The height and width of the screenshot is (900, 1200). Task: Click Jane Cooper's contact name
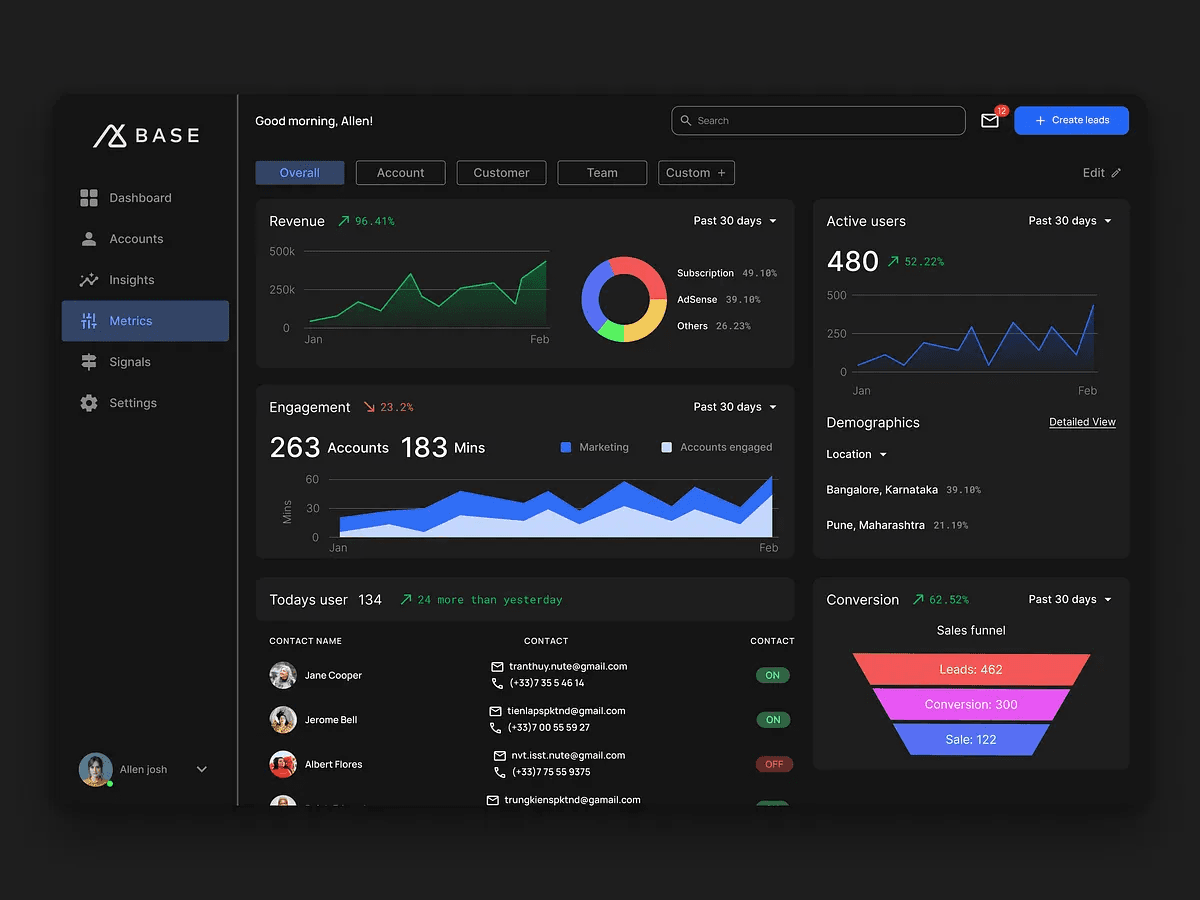tap(333, 676)
